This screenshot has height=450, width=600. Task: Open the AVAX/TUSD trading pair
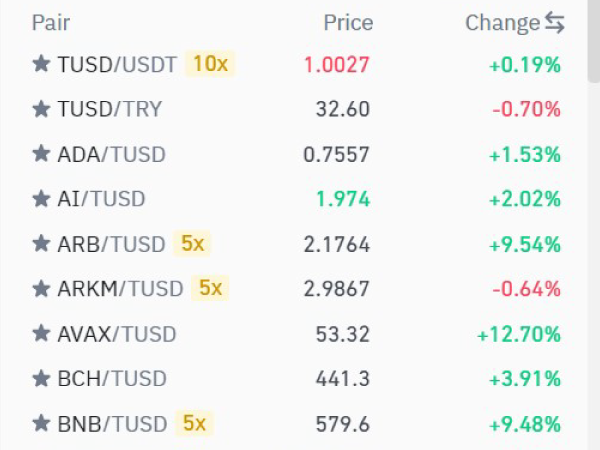pyautogui.click(x=117, y=334)
